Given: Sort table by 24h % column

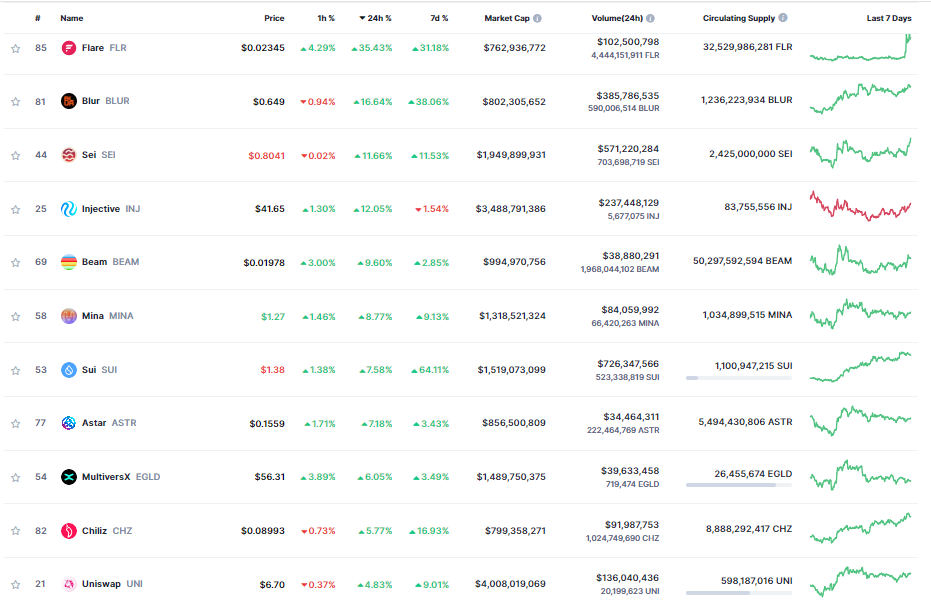Looking at the screenshot, I should pyautogui.click(x=375, y=18).
